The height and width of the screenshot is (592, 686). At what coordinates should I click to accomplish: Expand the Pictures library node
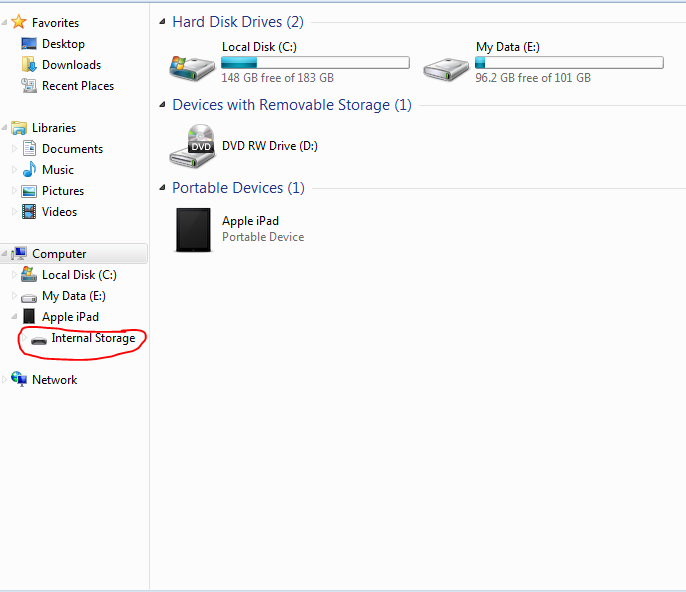(14, 190)
